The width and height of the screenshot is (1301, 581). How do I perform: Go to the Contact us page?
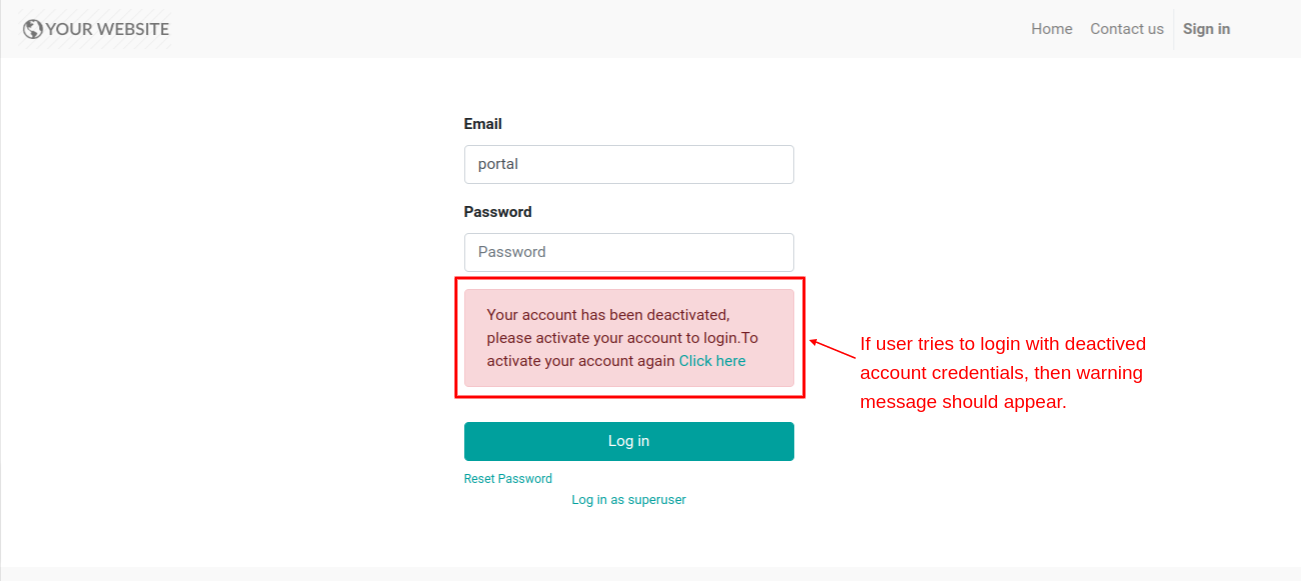(x=1127, y=29)
